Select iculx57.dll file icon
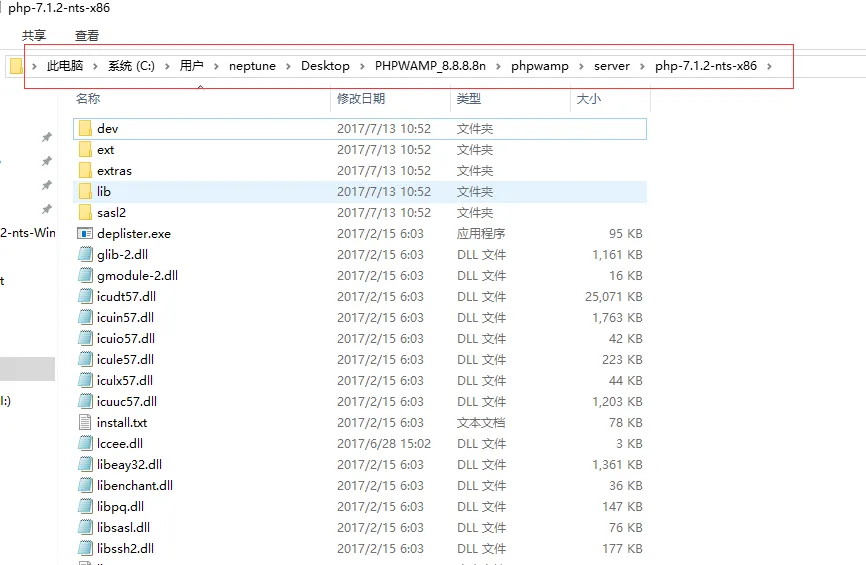The image size is (866, 565). click(85, 381)
